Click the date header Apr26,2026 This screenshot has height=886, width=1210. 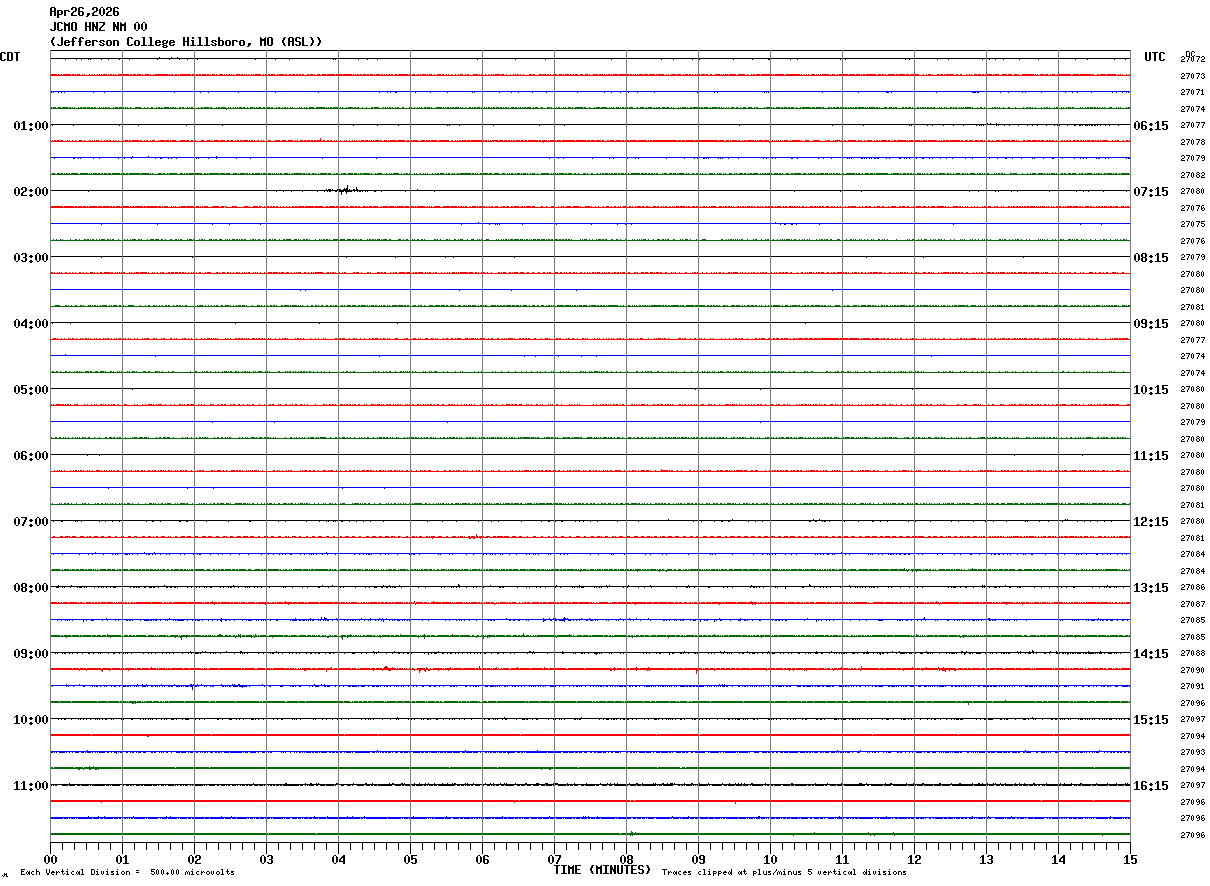point(84,12)
